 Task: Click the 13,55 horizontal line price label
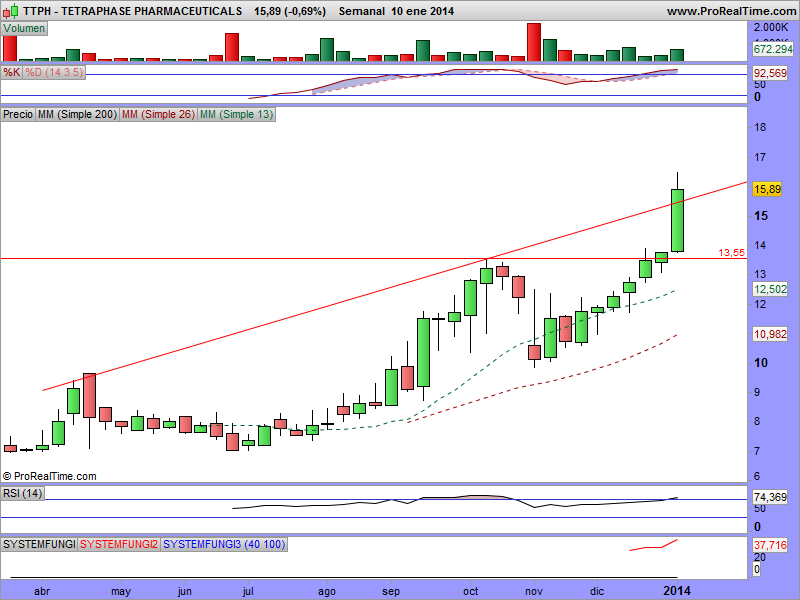click(x=732, y=253)
